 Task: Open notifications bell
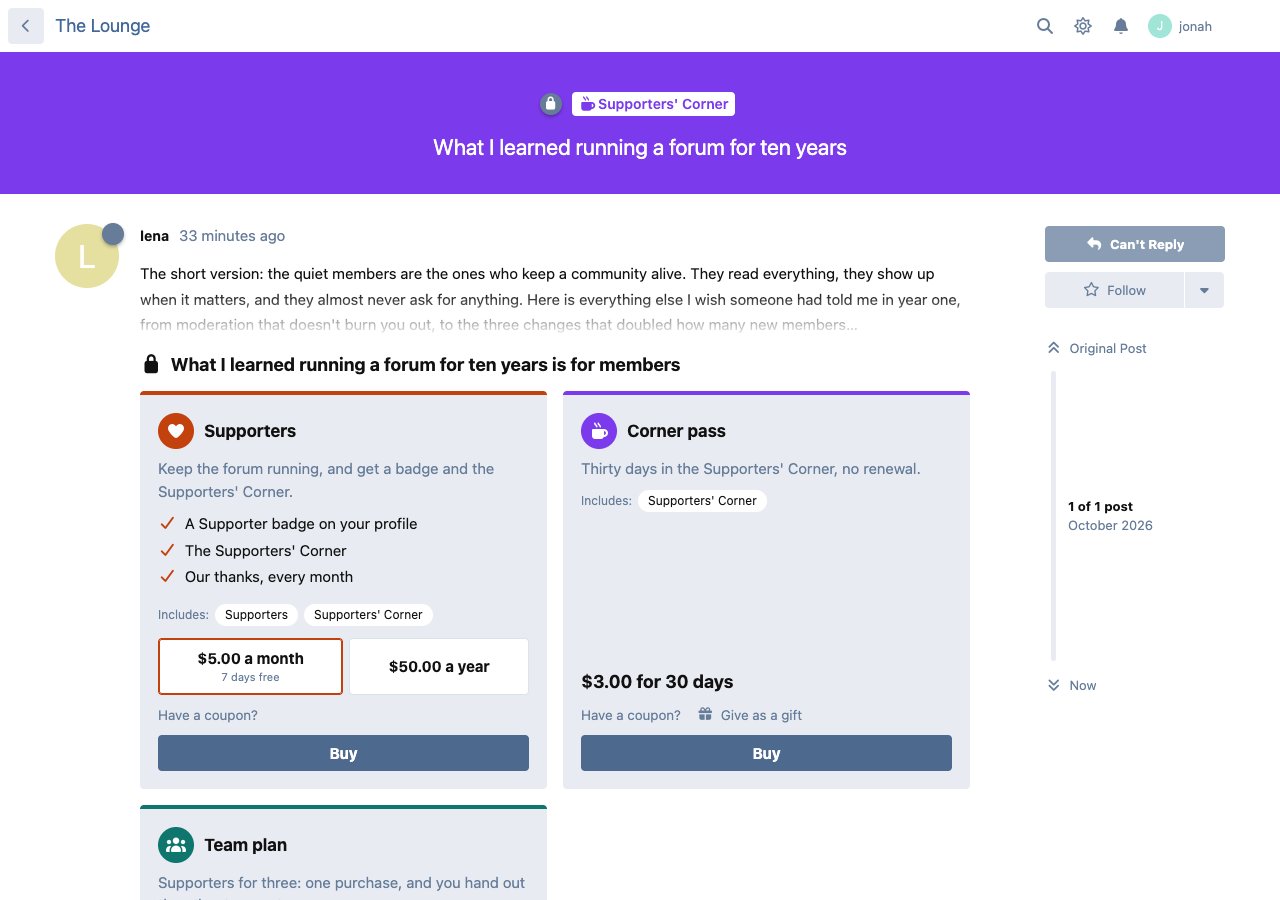pyautogui.click(x=1121, y=26)
